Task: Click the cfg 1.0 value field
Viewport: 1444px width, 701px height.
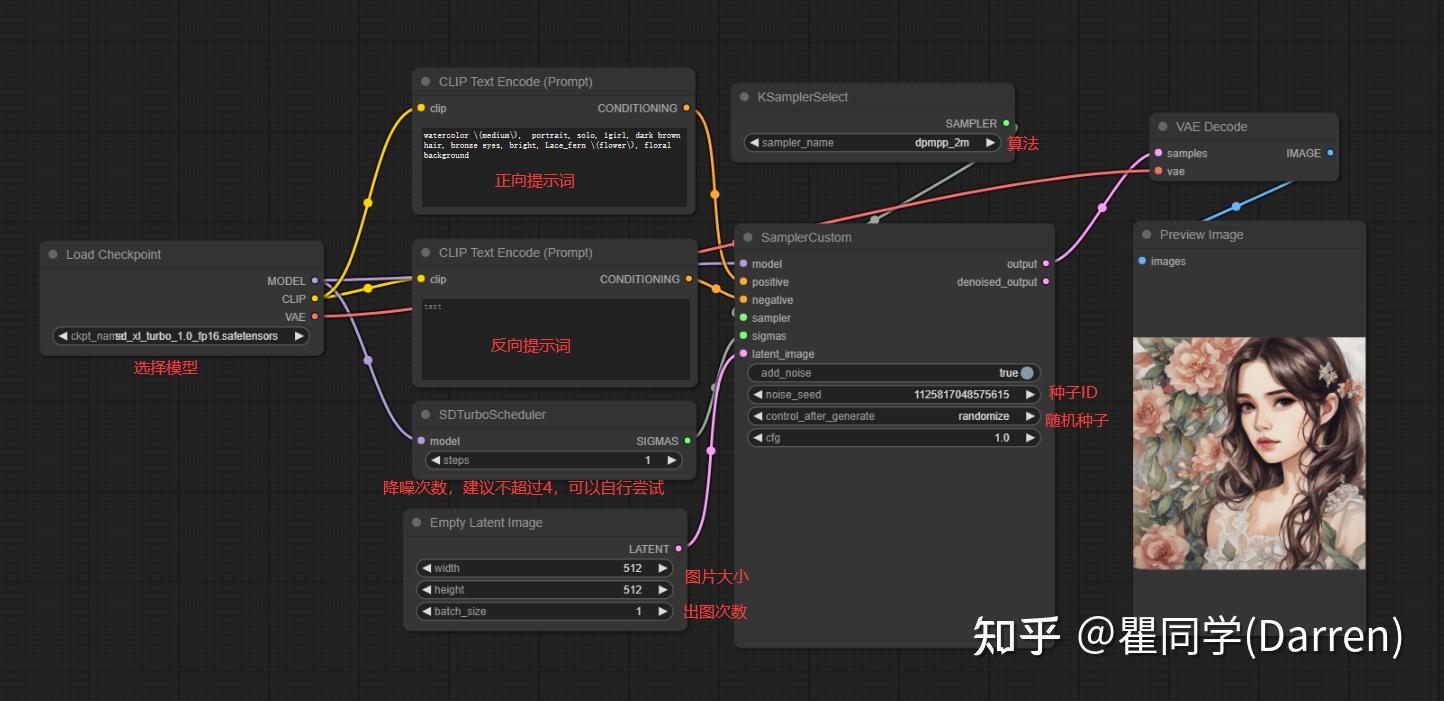Action: click(x=894, y=438)
